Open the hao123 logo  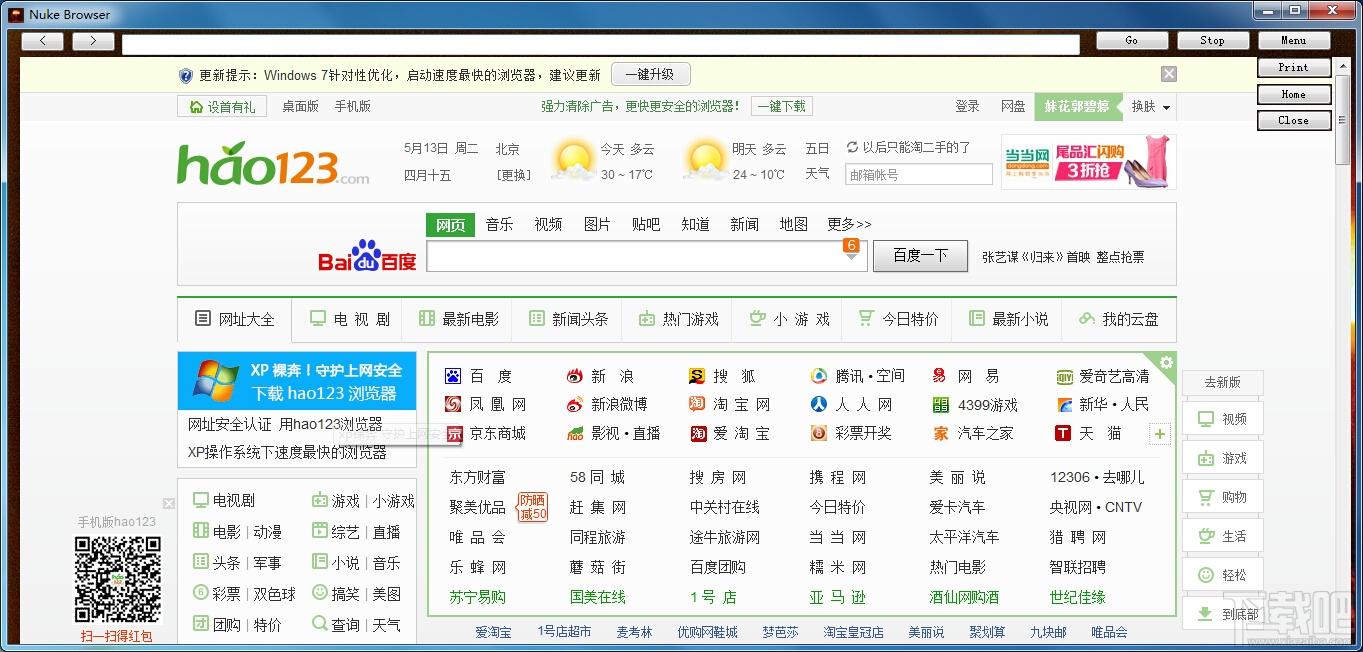click(x=273, y=164)
